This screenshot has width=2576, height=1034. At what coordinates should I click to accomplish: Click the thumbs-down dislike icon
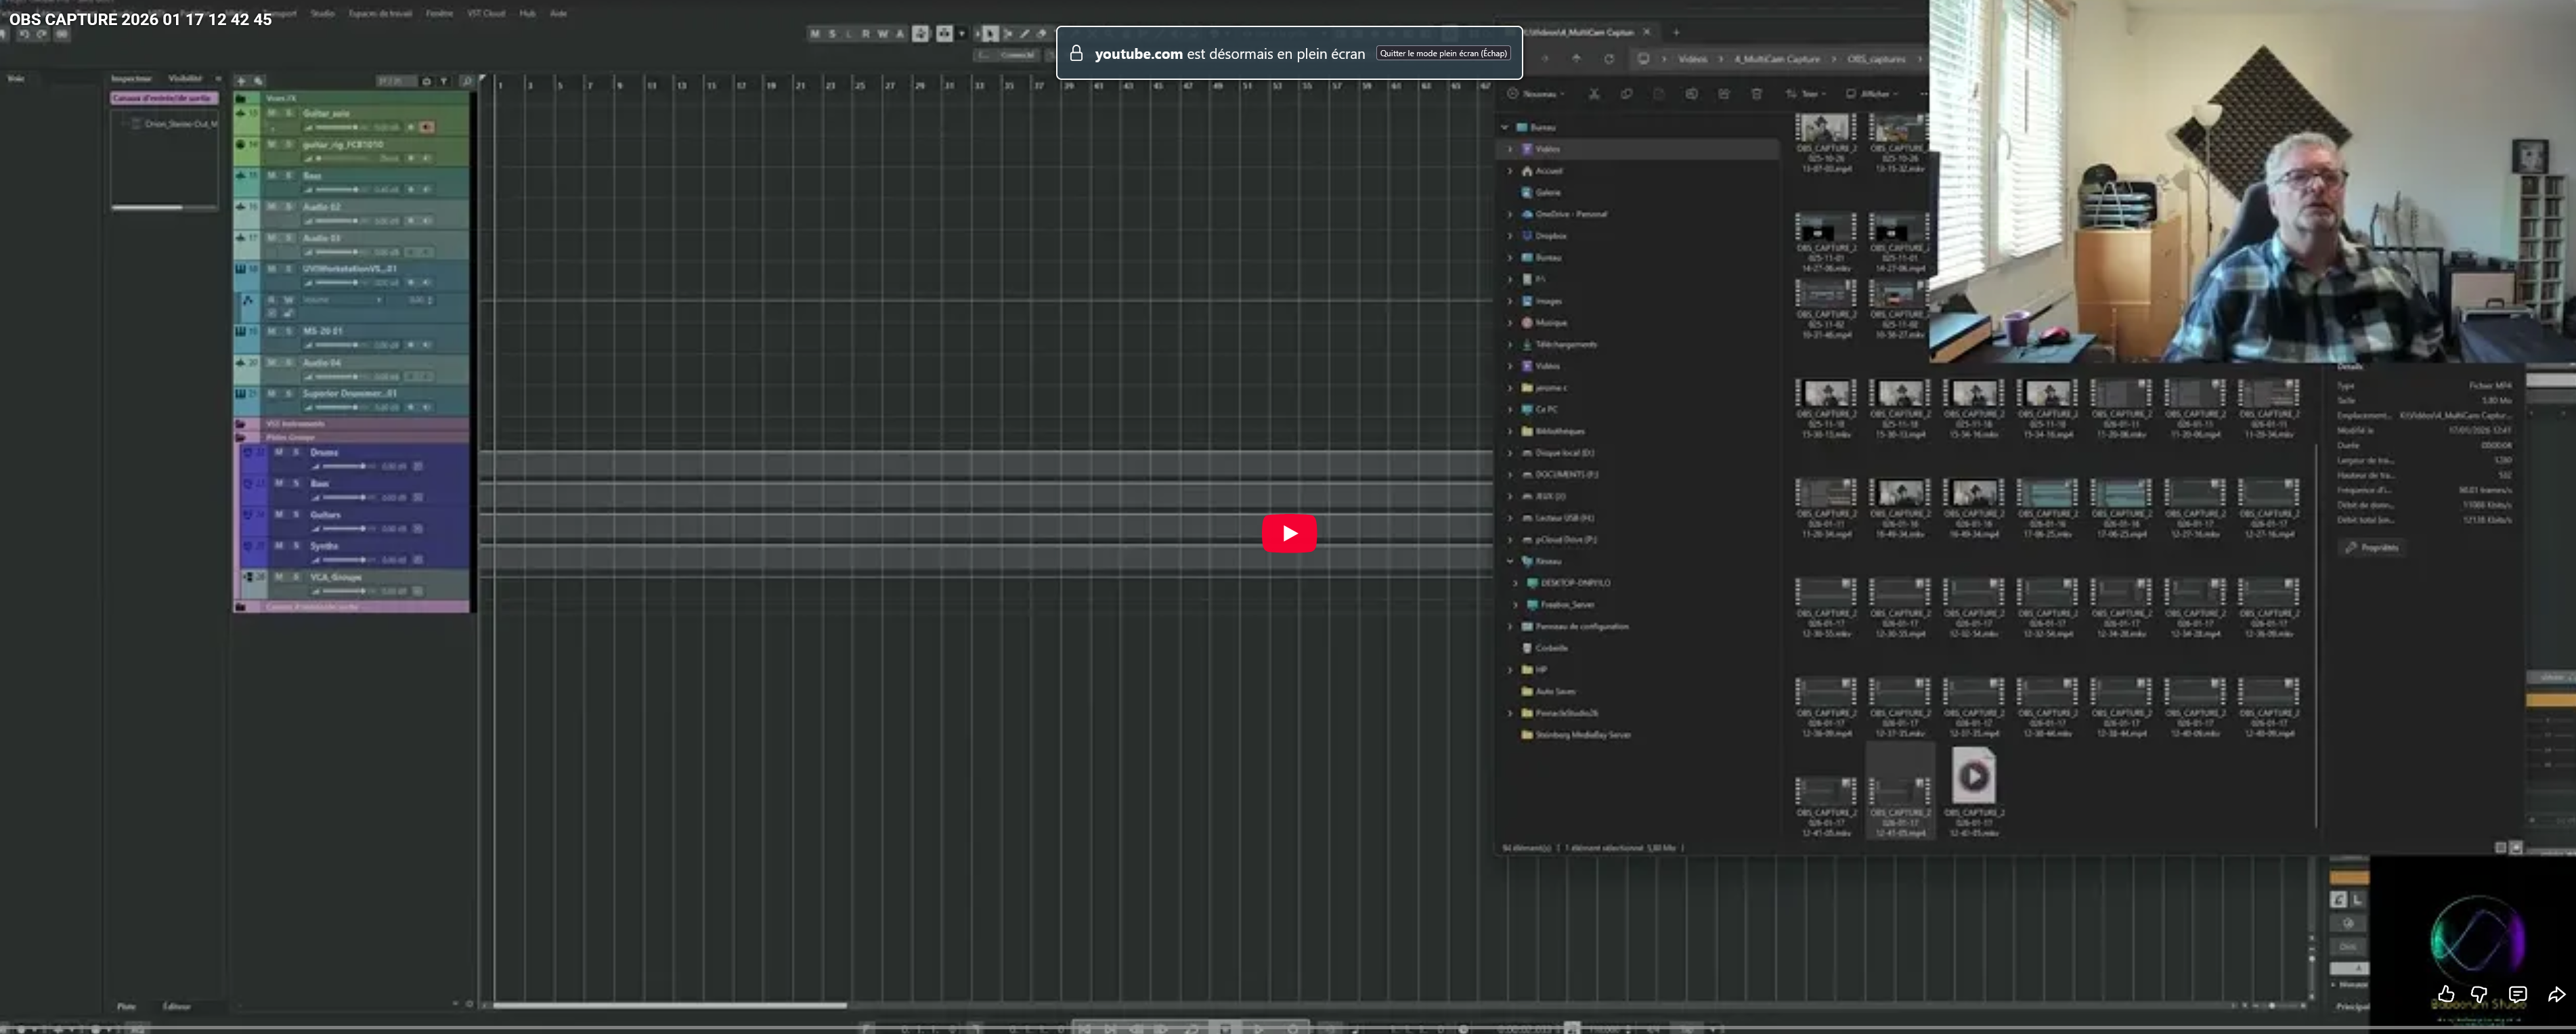coord(2479,994)
